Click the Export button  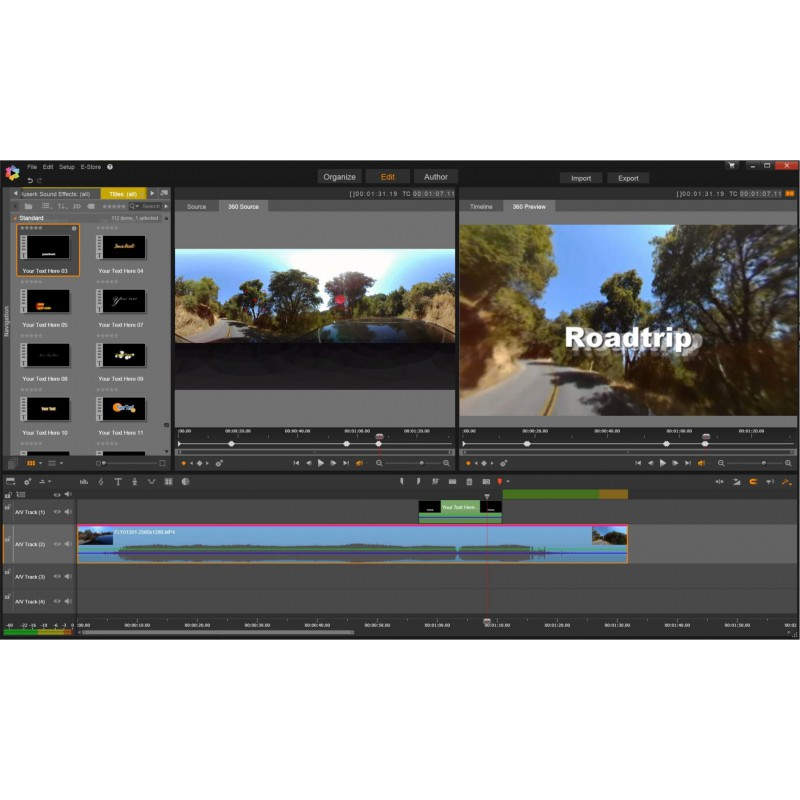[628, 178]
